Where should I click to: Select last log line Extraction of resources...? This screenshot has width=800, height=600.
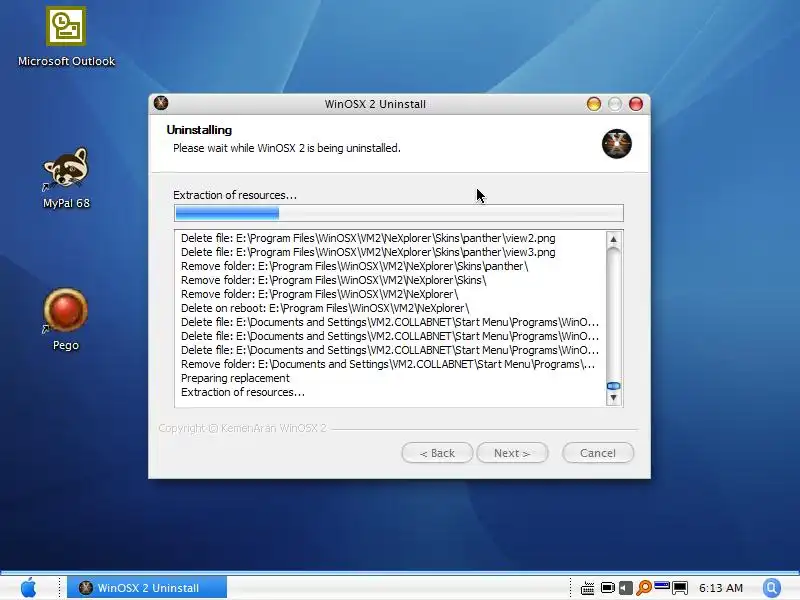pyautogui.click(x=243, y=392)
